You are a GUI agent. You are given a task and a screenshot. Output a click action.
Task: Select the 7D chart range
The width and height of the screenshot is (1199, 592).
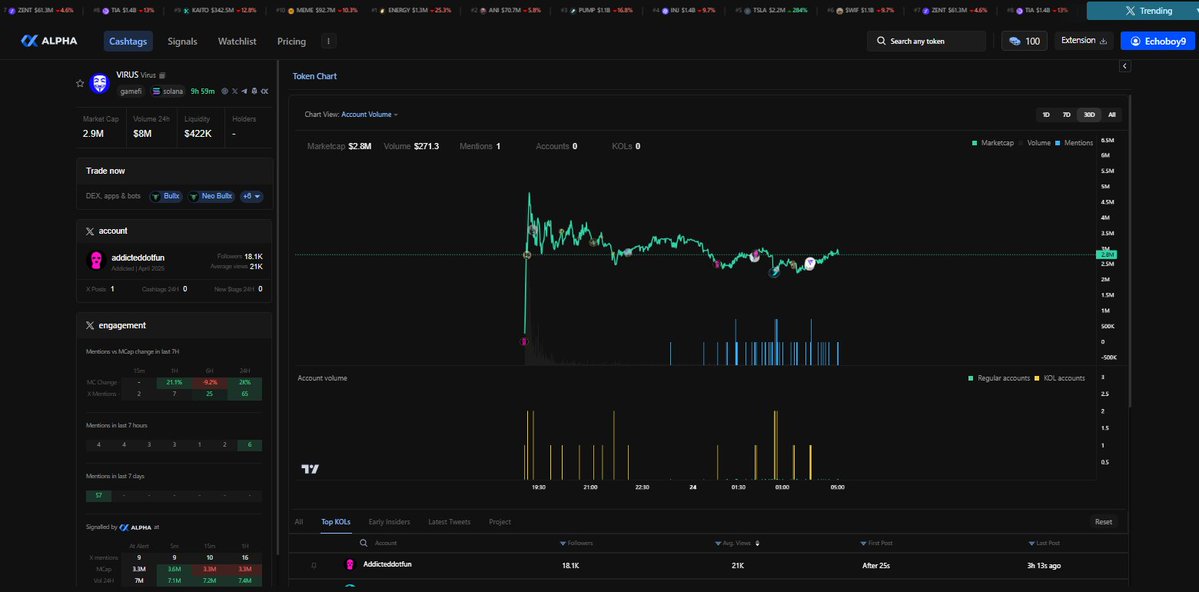point(1067,115)
